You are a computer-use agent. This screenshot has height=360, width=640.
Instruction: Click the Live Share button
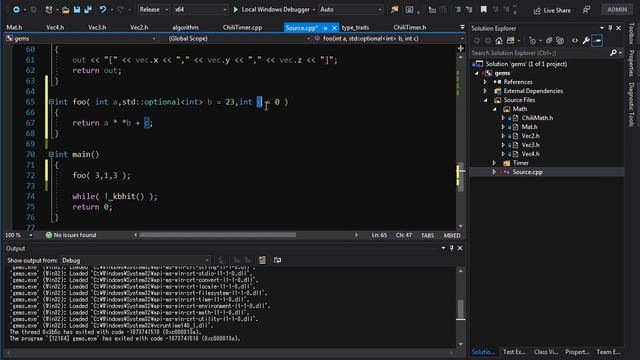552,10
